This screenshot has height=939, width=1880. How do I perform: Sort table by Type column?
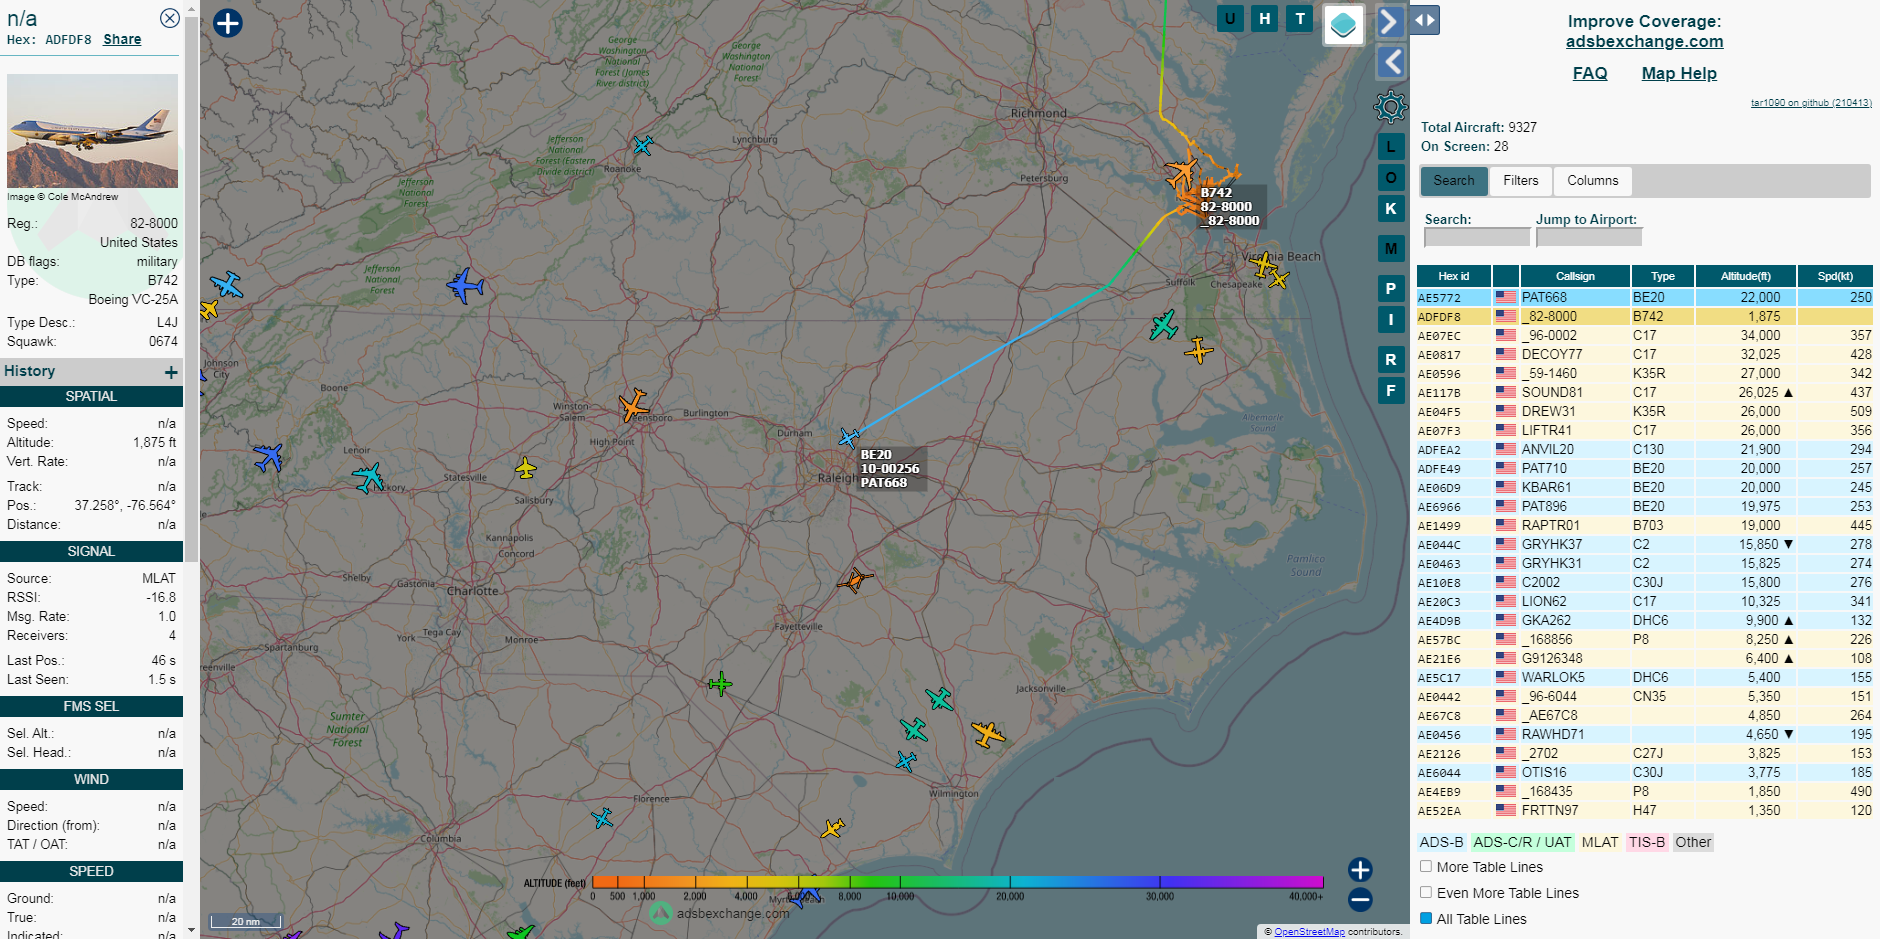click(1663, 276)
